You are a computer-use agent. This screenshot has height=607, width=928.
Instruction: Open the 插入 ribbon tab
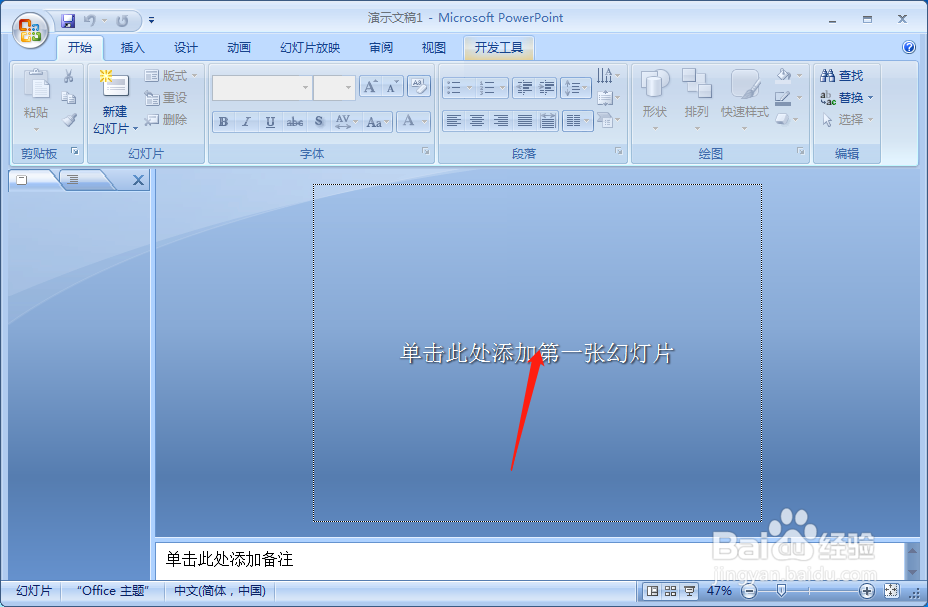pos(133,47)
